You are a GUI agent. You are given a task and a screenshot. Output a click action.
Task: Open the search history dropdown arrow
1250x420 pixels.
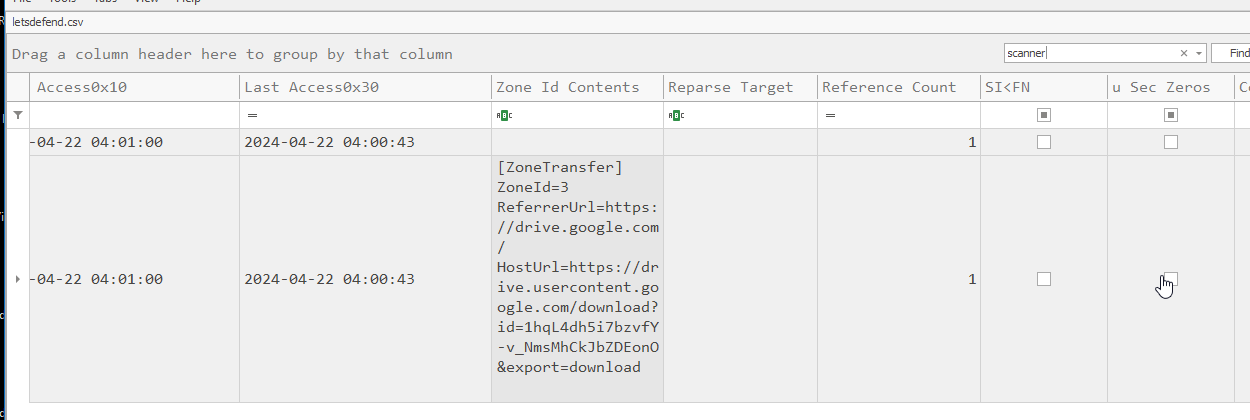pyautogui.click(x=1199, y=53)
